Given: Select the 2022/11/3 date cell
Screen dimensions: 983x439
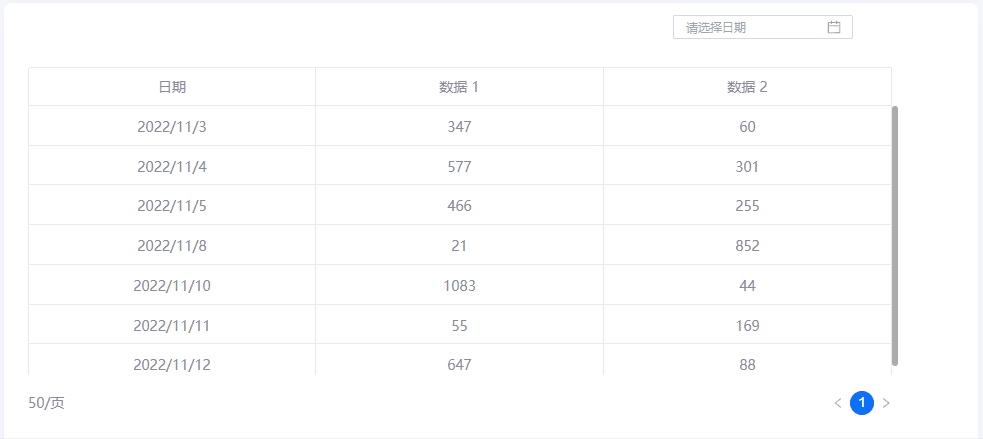Looking at the screenshot, I should (172, 127).
